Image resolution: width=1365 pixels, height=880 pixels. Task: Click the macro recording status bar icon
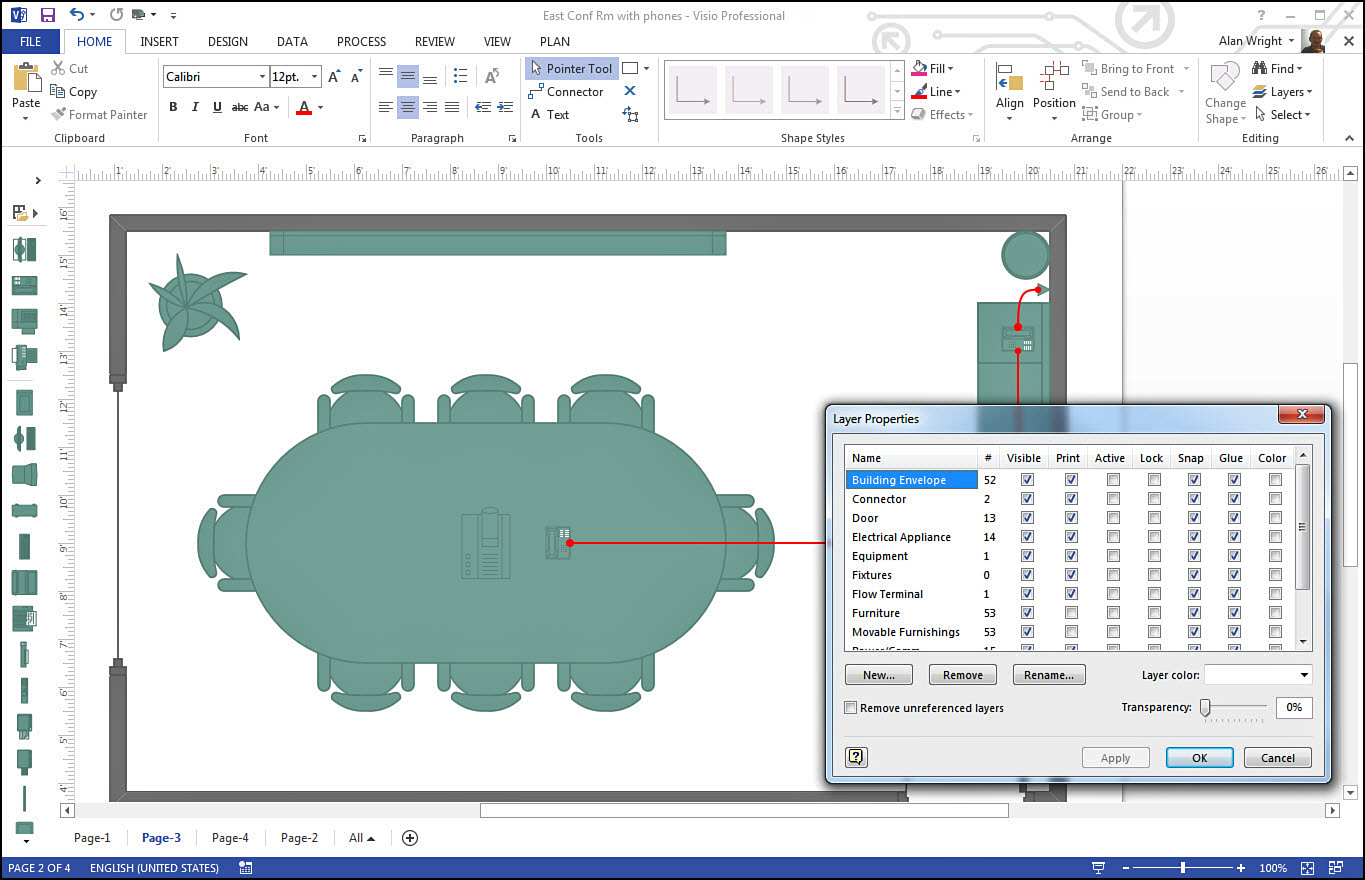point(246,868)
